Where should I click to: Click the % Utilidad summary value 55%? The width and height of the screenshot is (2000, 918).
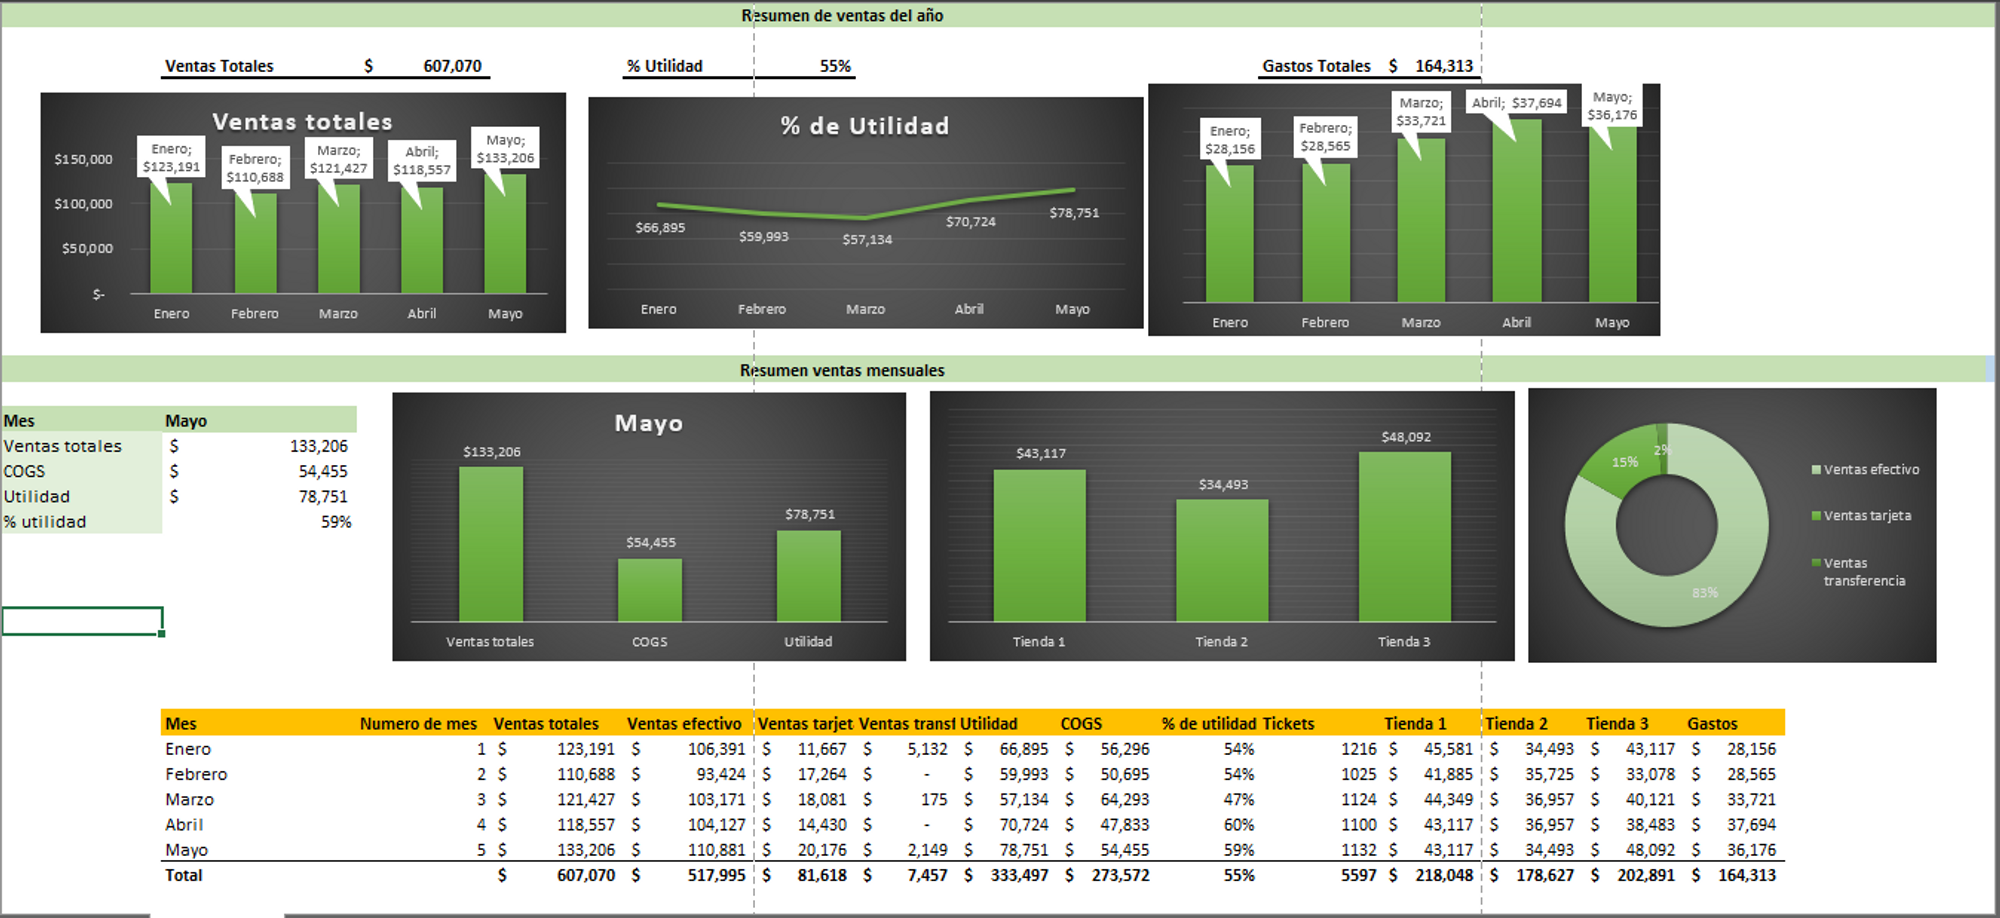click(x=835, y=66)
